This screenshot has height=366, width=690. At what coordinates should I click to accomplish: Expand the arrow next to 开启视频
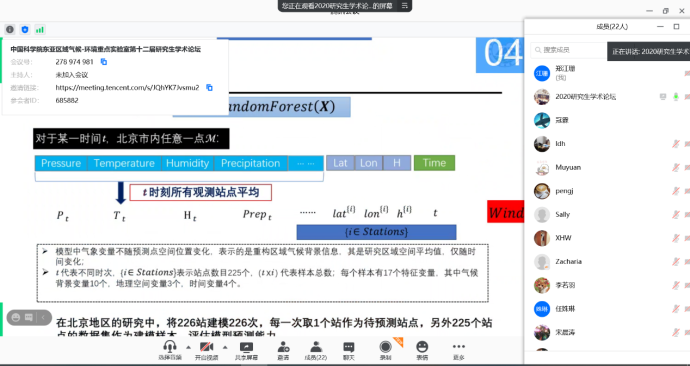(225, 347)
